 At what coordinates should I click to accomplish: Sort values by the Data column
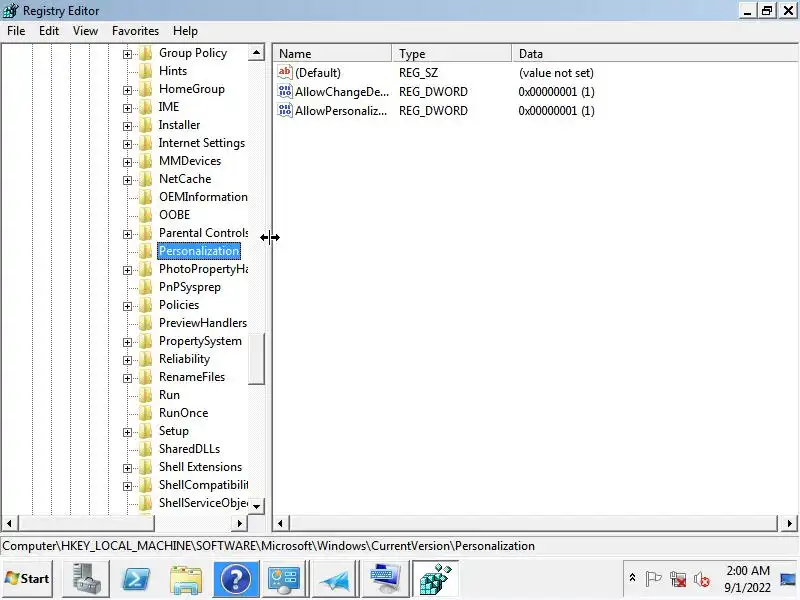point(655,54)
